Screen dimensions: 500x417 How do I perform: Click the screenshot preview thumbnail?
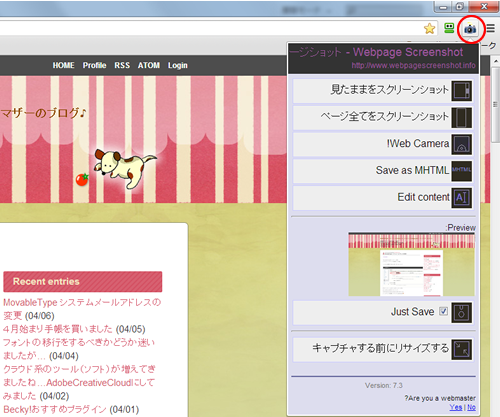point(411,264)
